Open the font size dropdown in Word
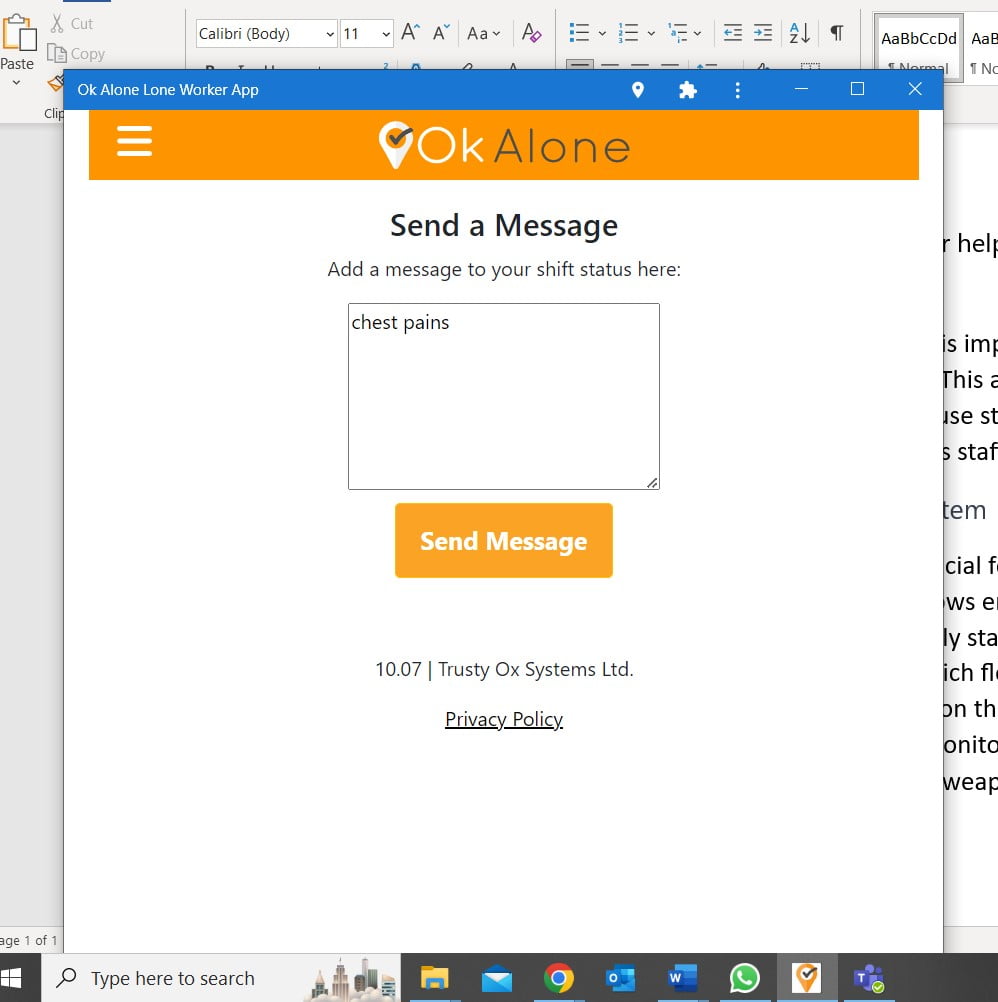The height and width of the screenshot is (1002, 998). point(386,34)
